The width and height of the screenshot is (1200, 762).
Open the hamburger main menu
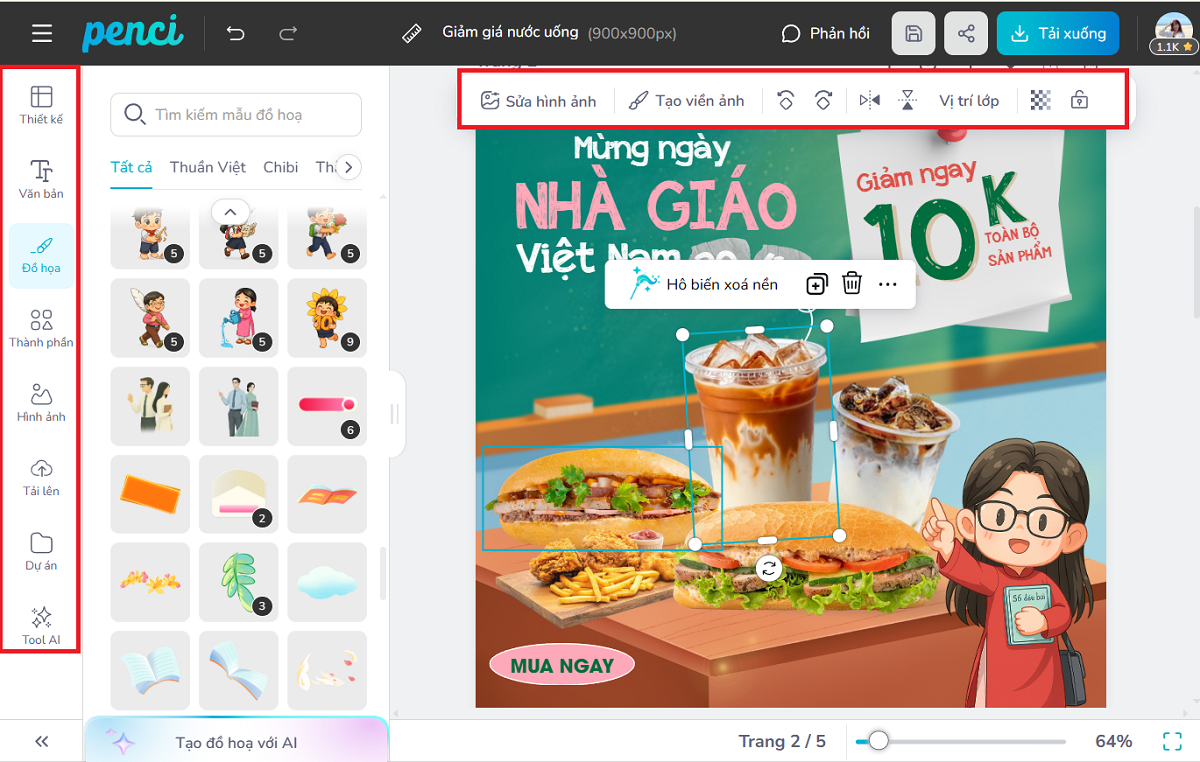41,33
